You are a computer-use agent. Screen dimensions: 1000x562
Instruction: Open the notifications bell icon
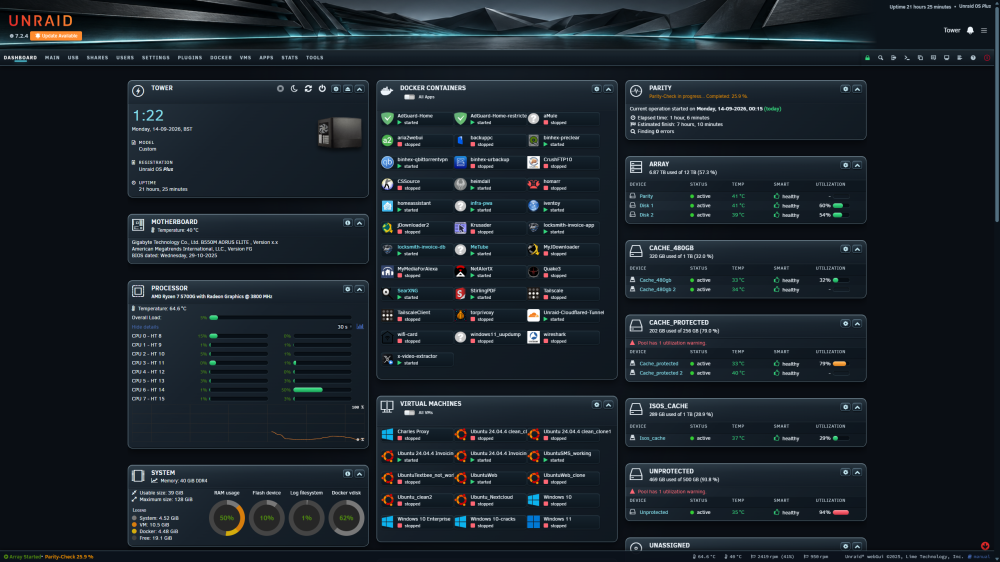pos(970,30)
